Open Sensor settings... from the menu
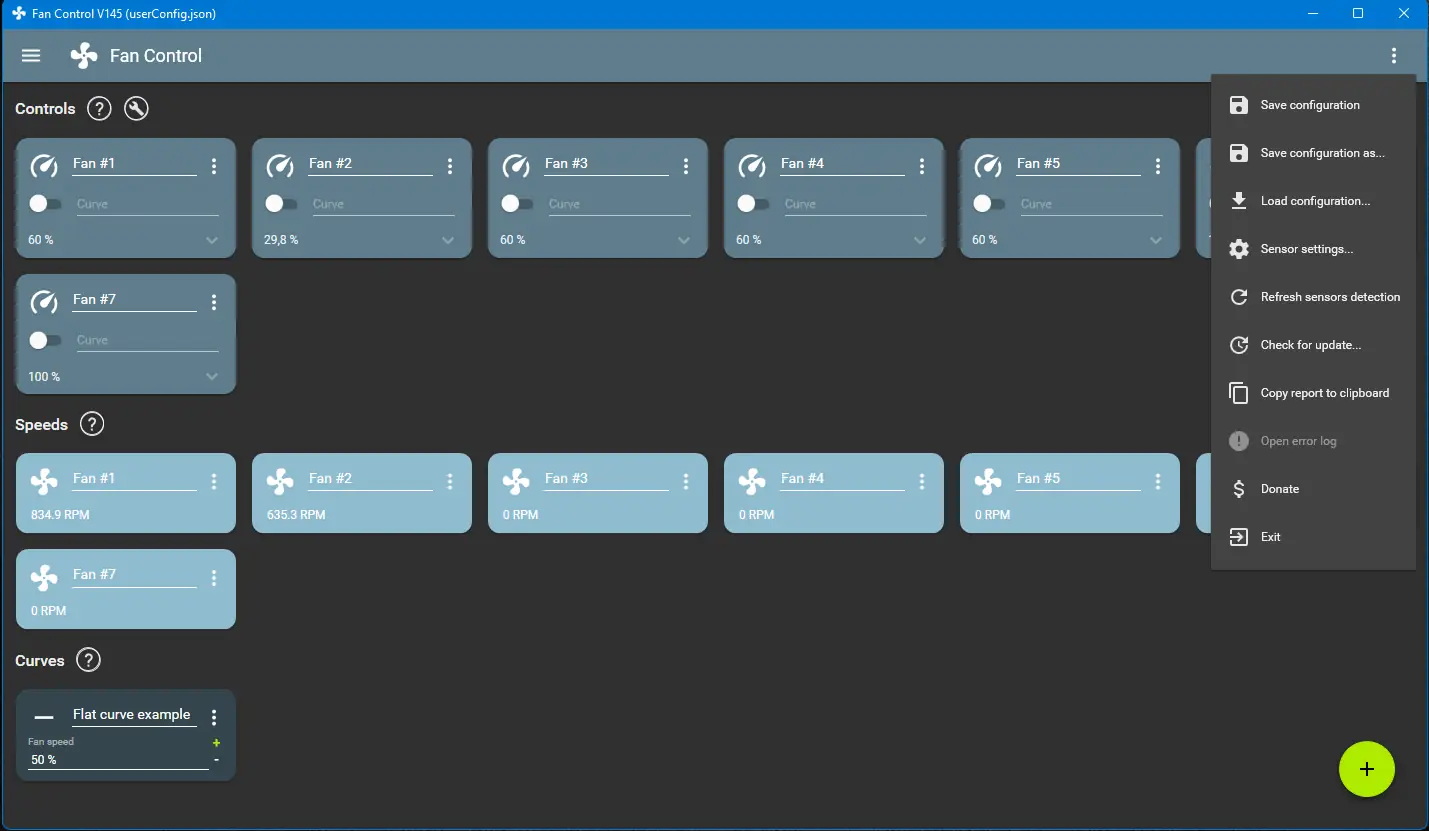This screenshot has width=1429, height=831. (1313, 249)
